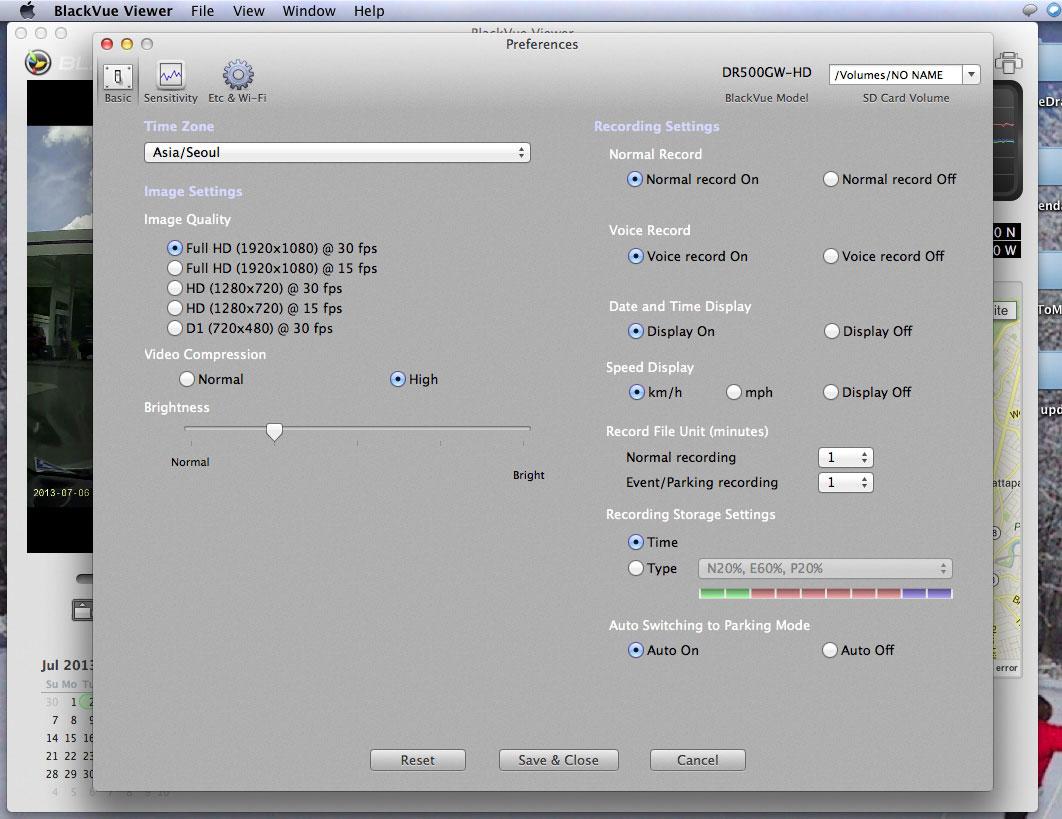Select Normal record On

pyautogui.click(x=635, y=180)
